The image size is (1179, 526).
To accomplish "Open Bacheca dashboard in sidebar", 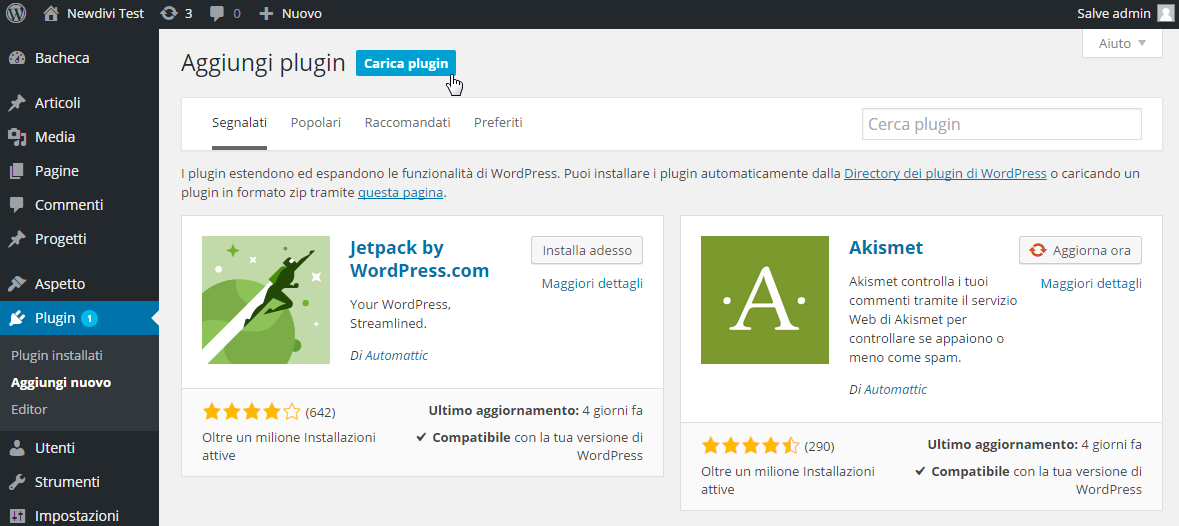I will click(x=62, y=58).
